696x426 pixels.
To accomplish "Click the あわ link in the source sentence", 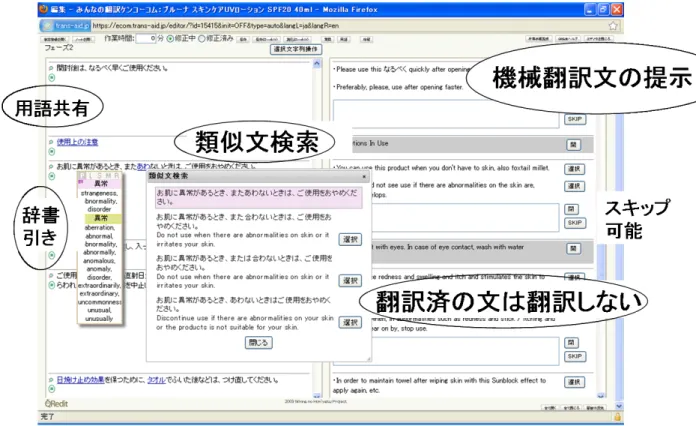I will pyautogui.click(x=142, y=166).
